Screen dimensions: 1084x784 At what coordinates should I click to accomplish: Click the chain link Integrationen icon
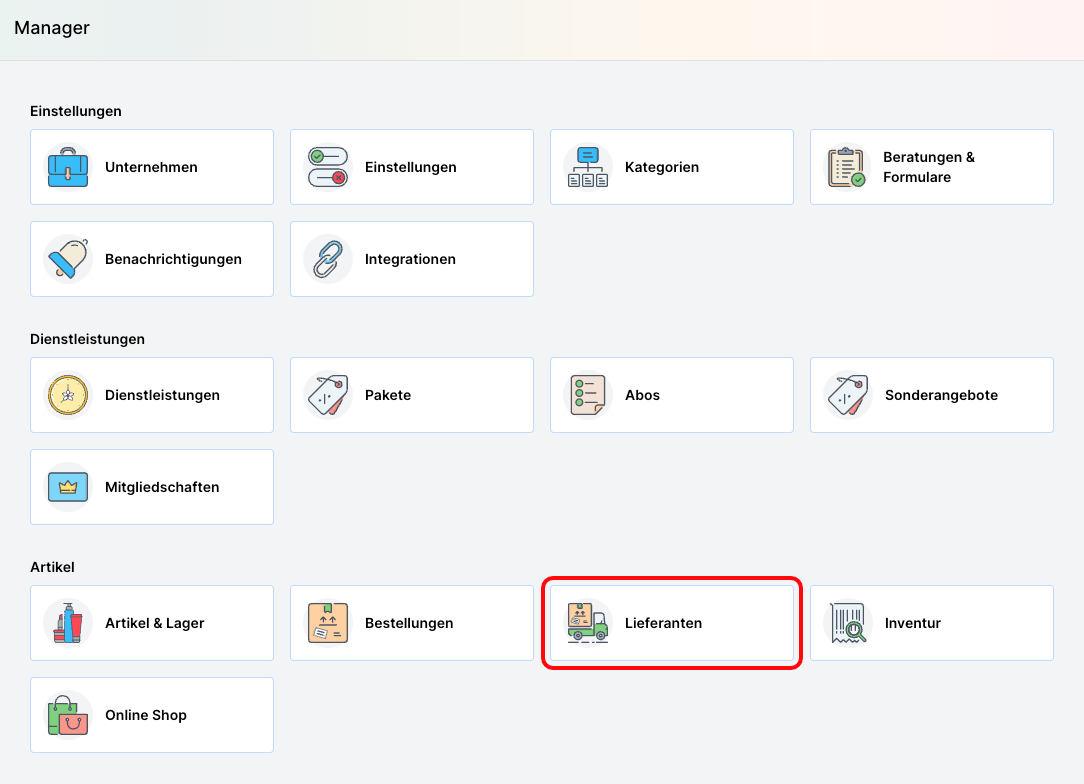(x=328, y=259)
